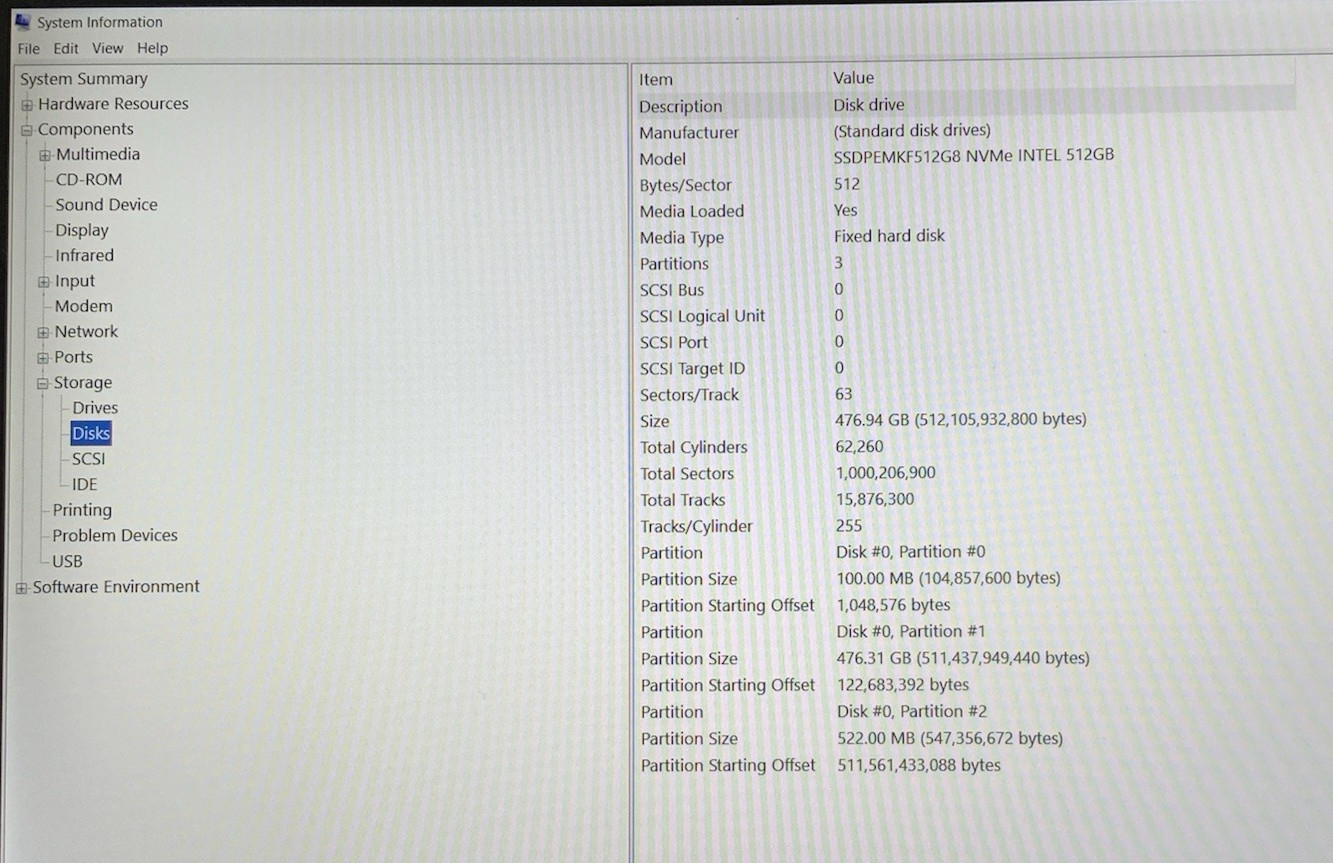Select the USB tree item
The width and height of the screenshot is (1333, 863).
pyautogui.click(x=67, y=562)
